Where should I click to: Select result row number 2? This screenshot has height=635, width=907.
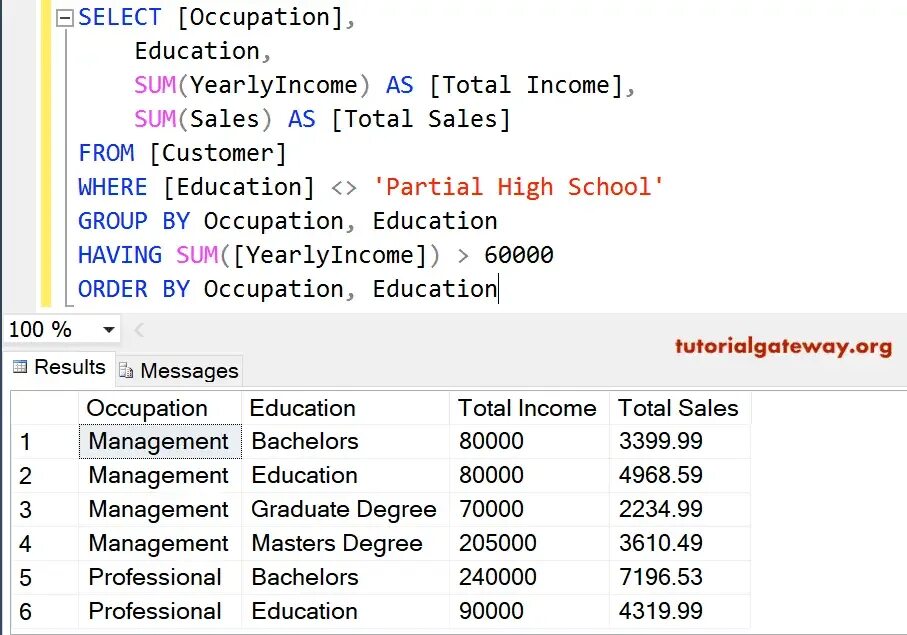45,476
